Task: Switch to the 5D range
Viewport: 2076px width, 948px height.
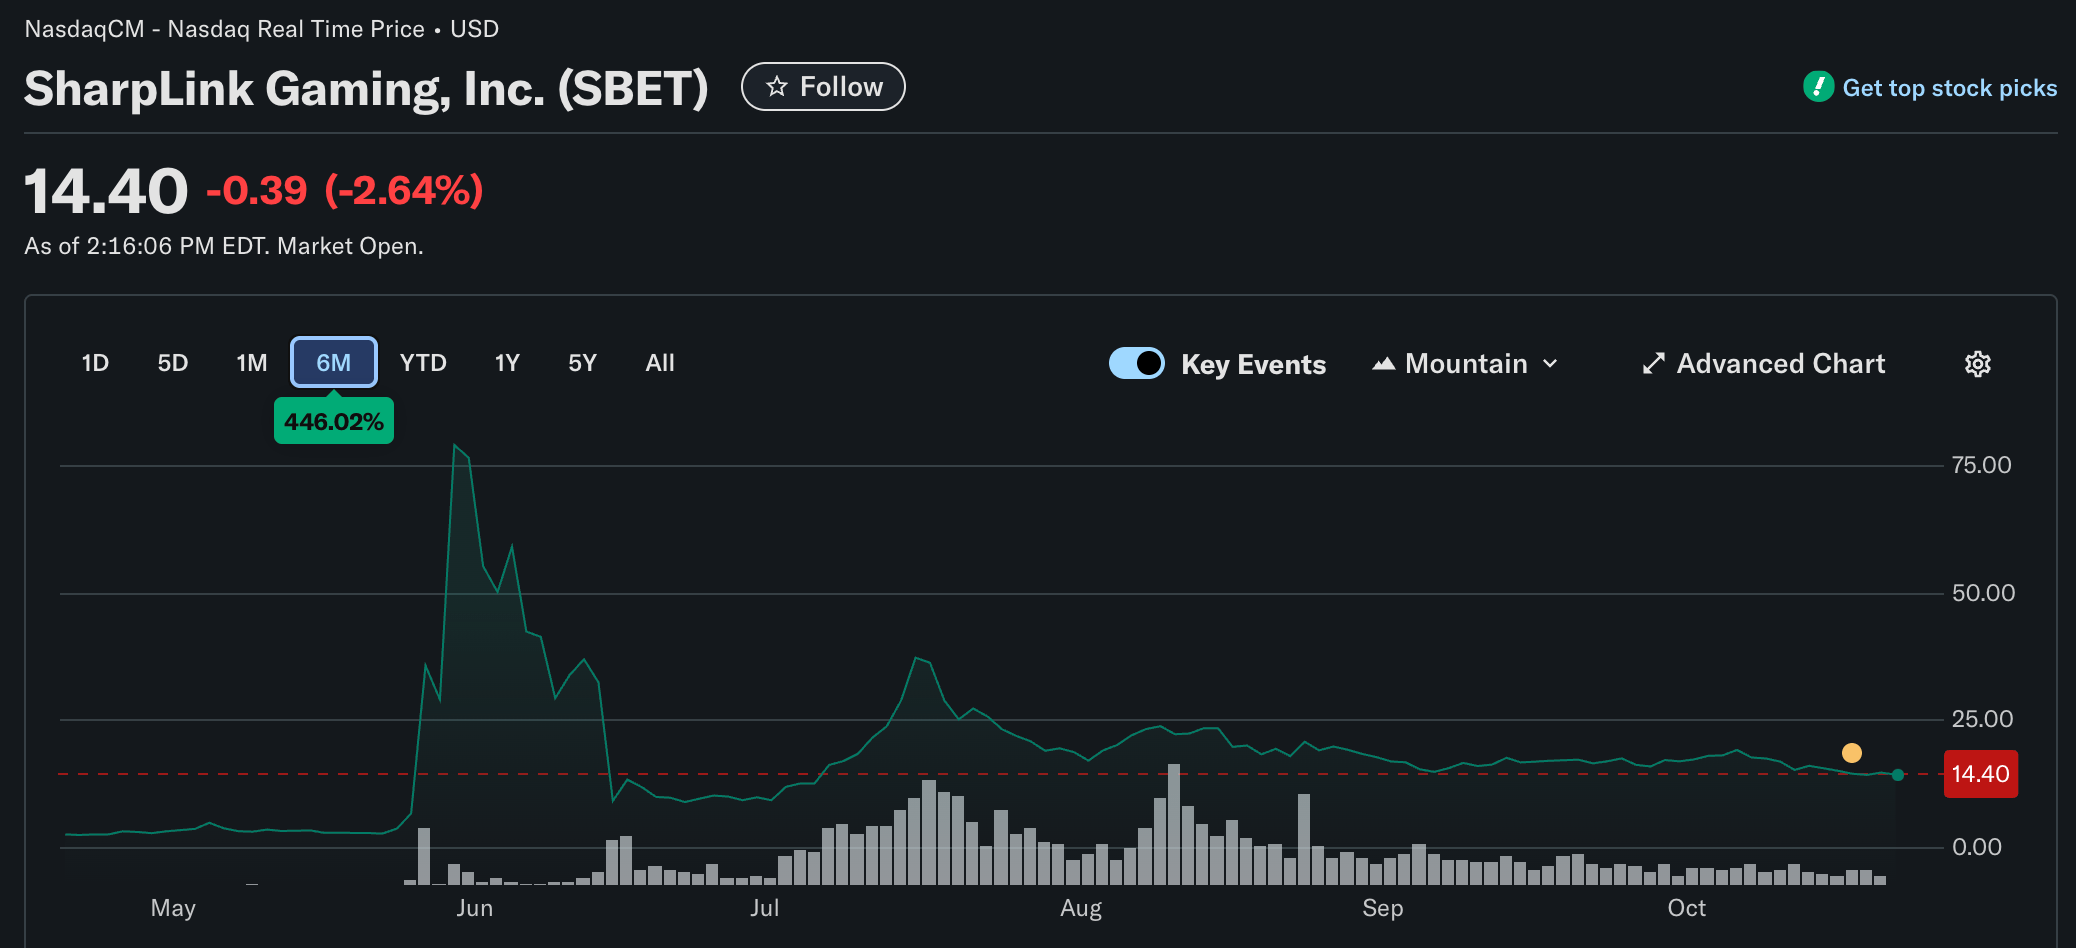Action: pos(173,363)
